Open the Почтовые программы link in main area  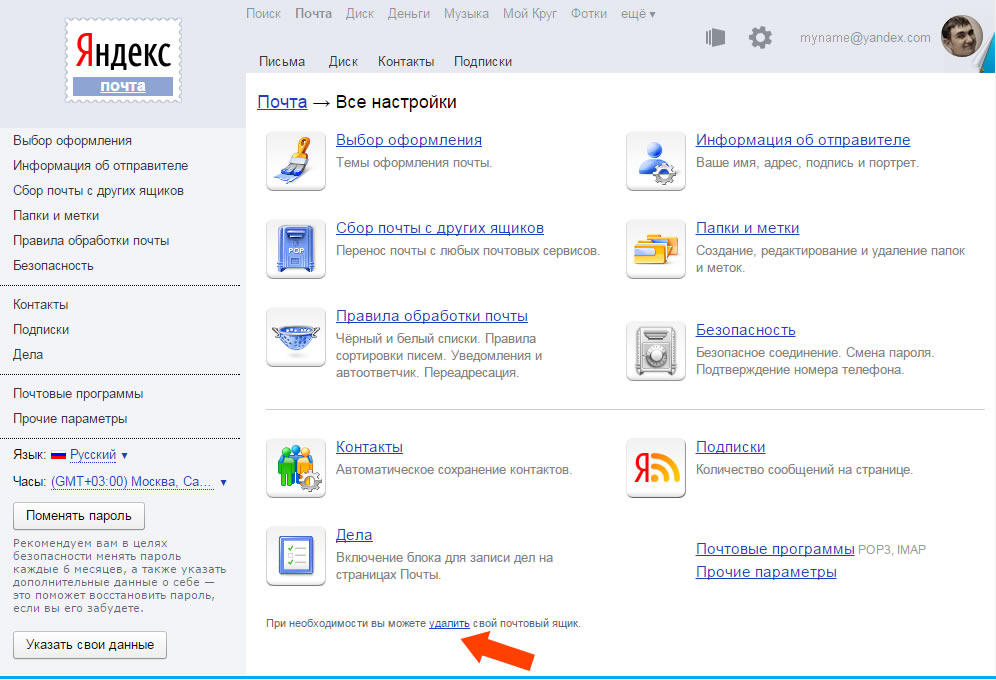pyautogui.click(x=775, y=549)
